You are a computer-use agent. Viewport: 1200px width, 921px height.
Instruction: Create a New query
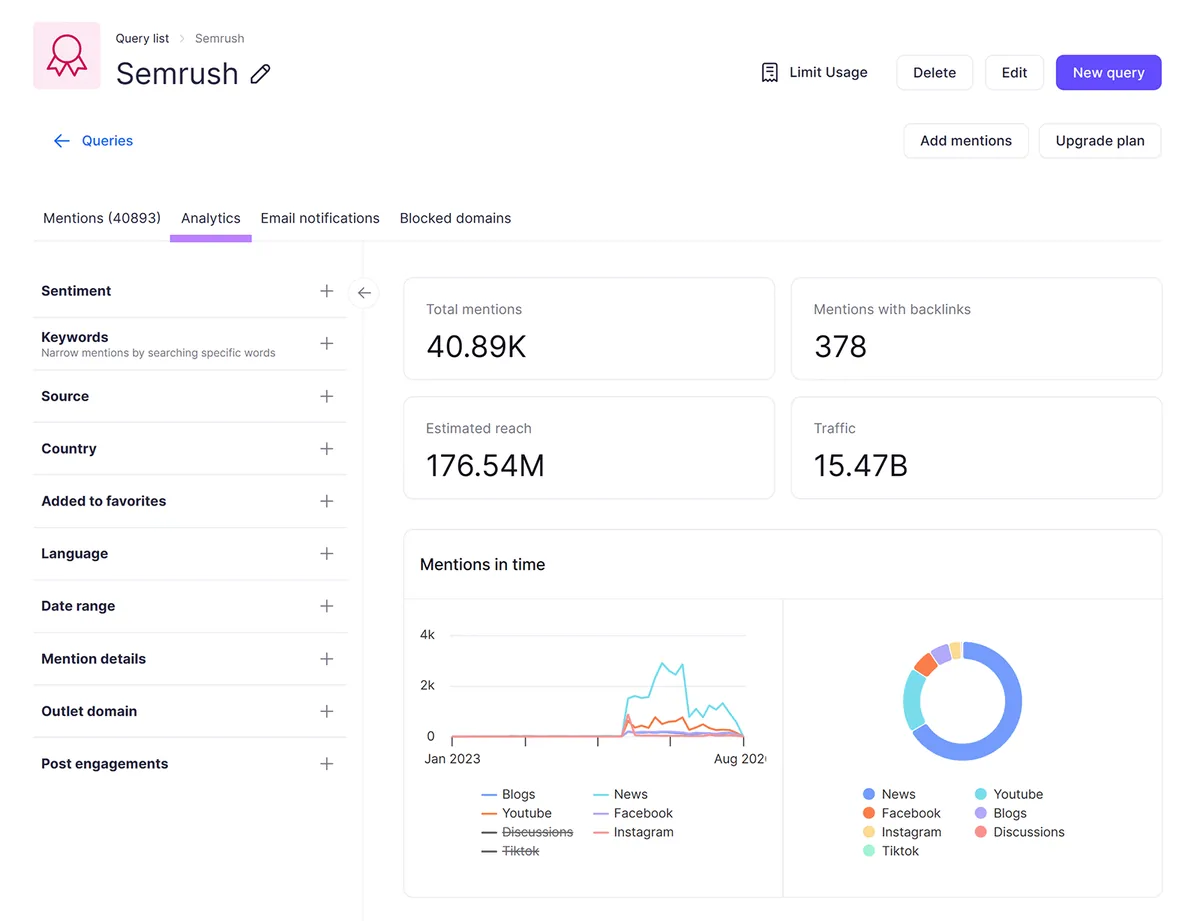[1109, 73]
